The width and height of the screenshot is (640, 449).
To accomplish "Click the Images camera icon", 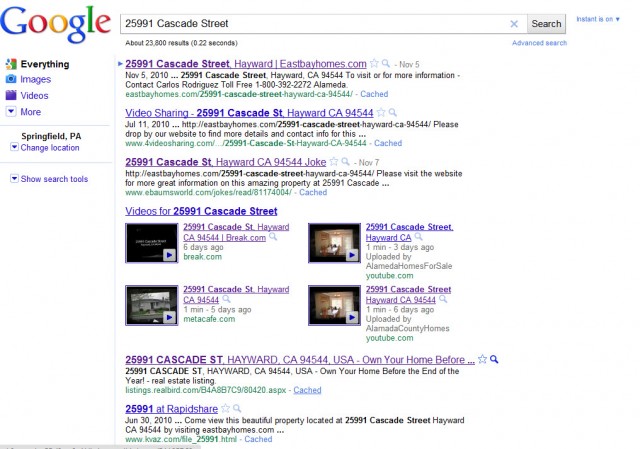I will click(x=11, y=79).
